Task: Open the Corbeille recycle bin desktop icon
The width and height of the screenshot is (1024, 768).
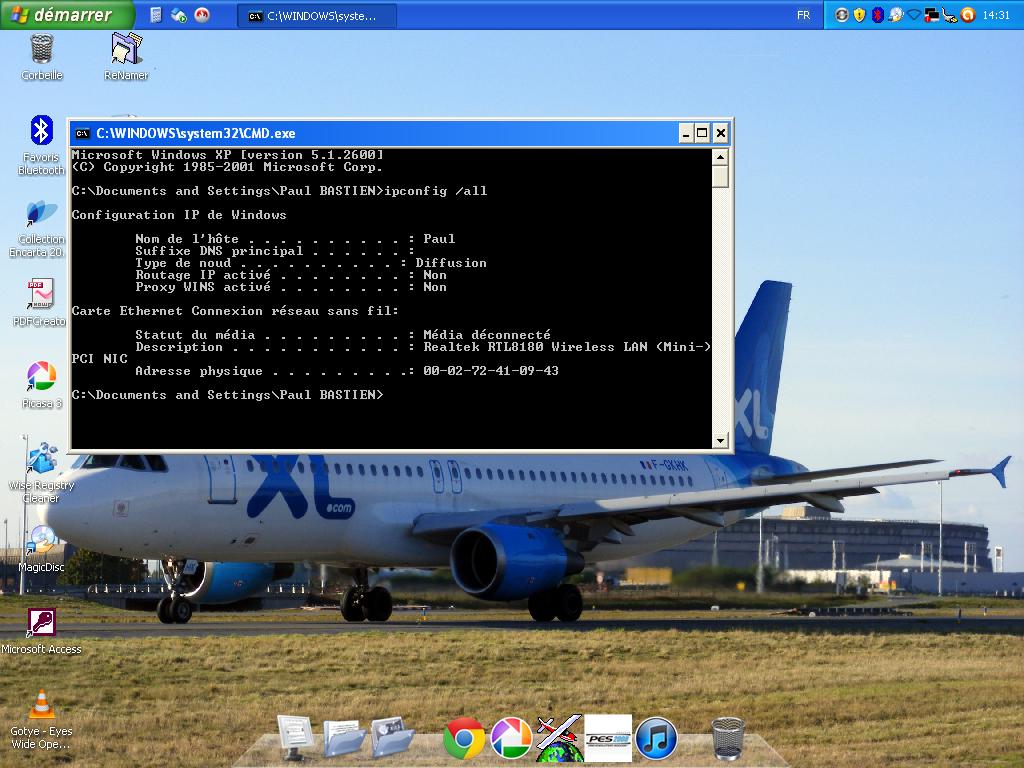Action: pyautogui.click(x=42, y=56)
